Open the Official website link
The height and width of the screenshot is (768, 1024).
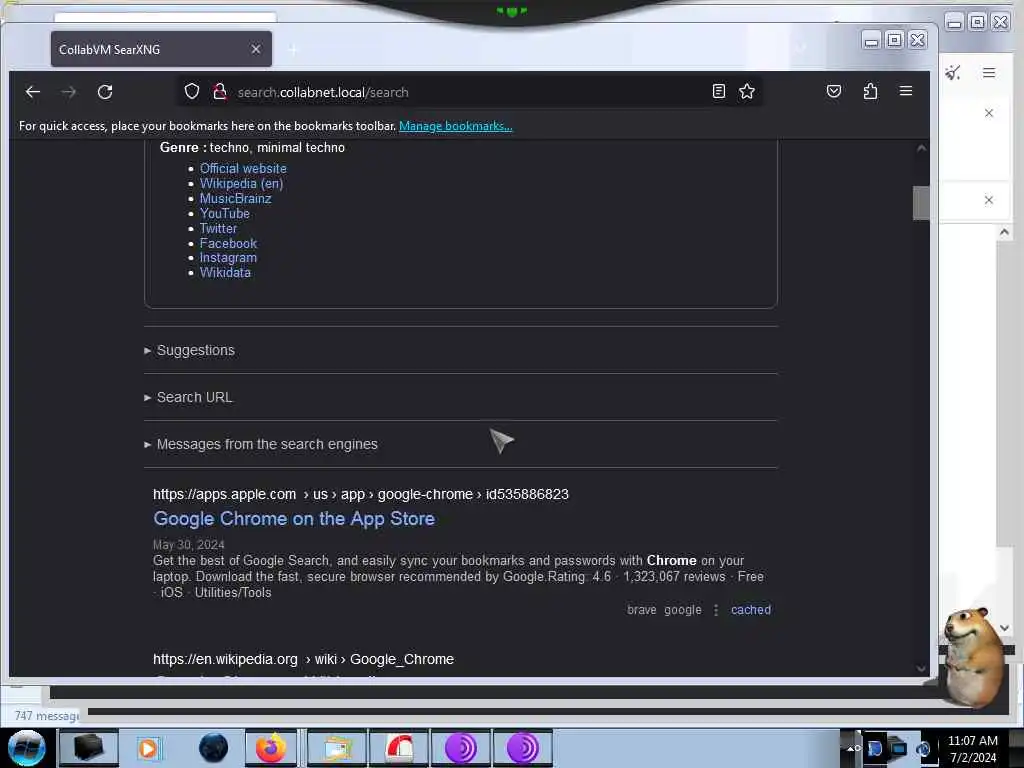pyautogui.click(x=243, y=168)
